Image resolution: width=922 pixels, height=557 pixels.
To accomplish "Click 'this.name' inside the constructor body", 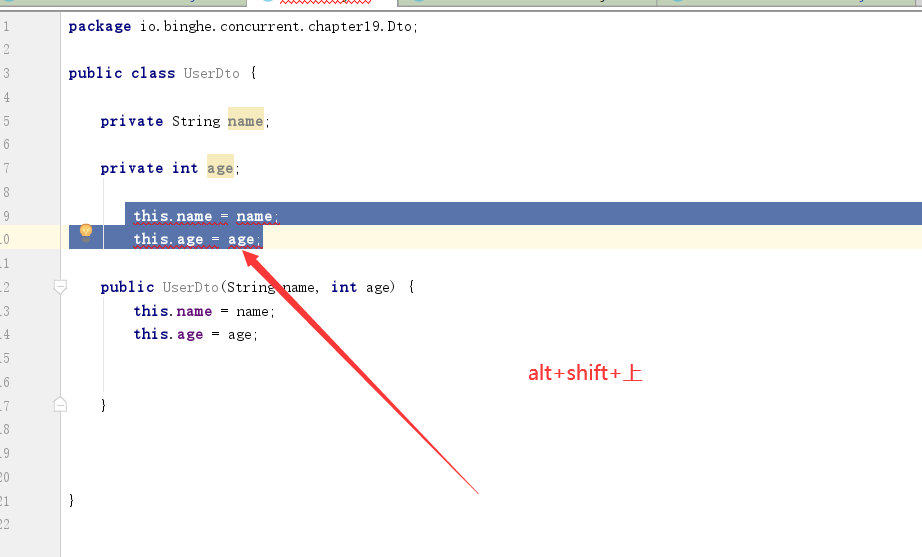I will click(172, 311).
